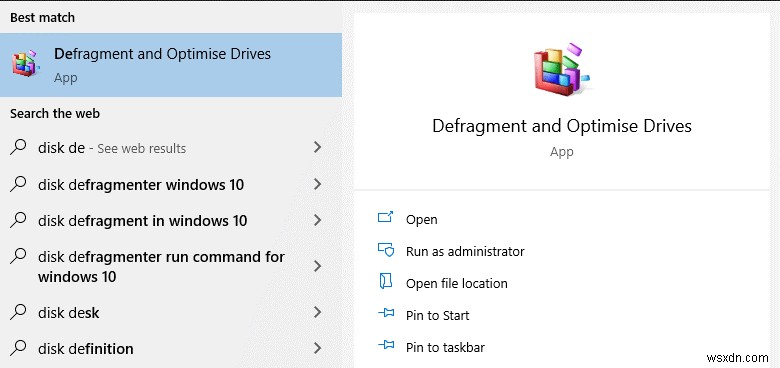The image size is (780, 368).
Task: Click the 'Best match' heading
Action: [42, 17]
